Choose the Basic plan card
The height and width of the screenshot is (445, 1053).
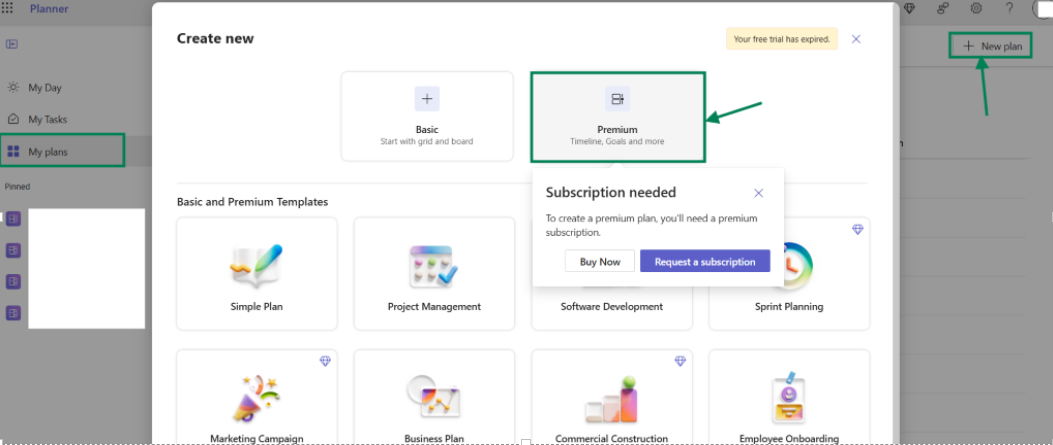[x=427, y=116]
